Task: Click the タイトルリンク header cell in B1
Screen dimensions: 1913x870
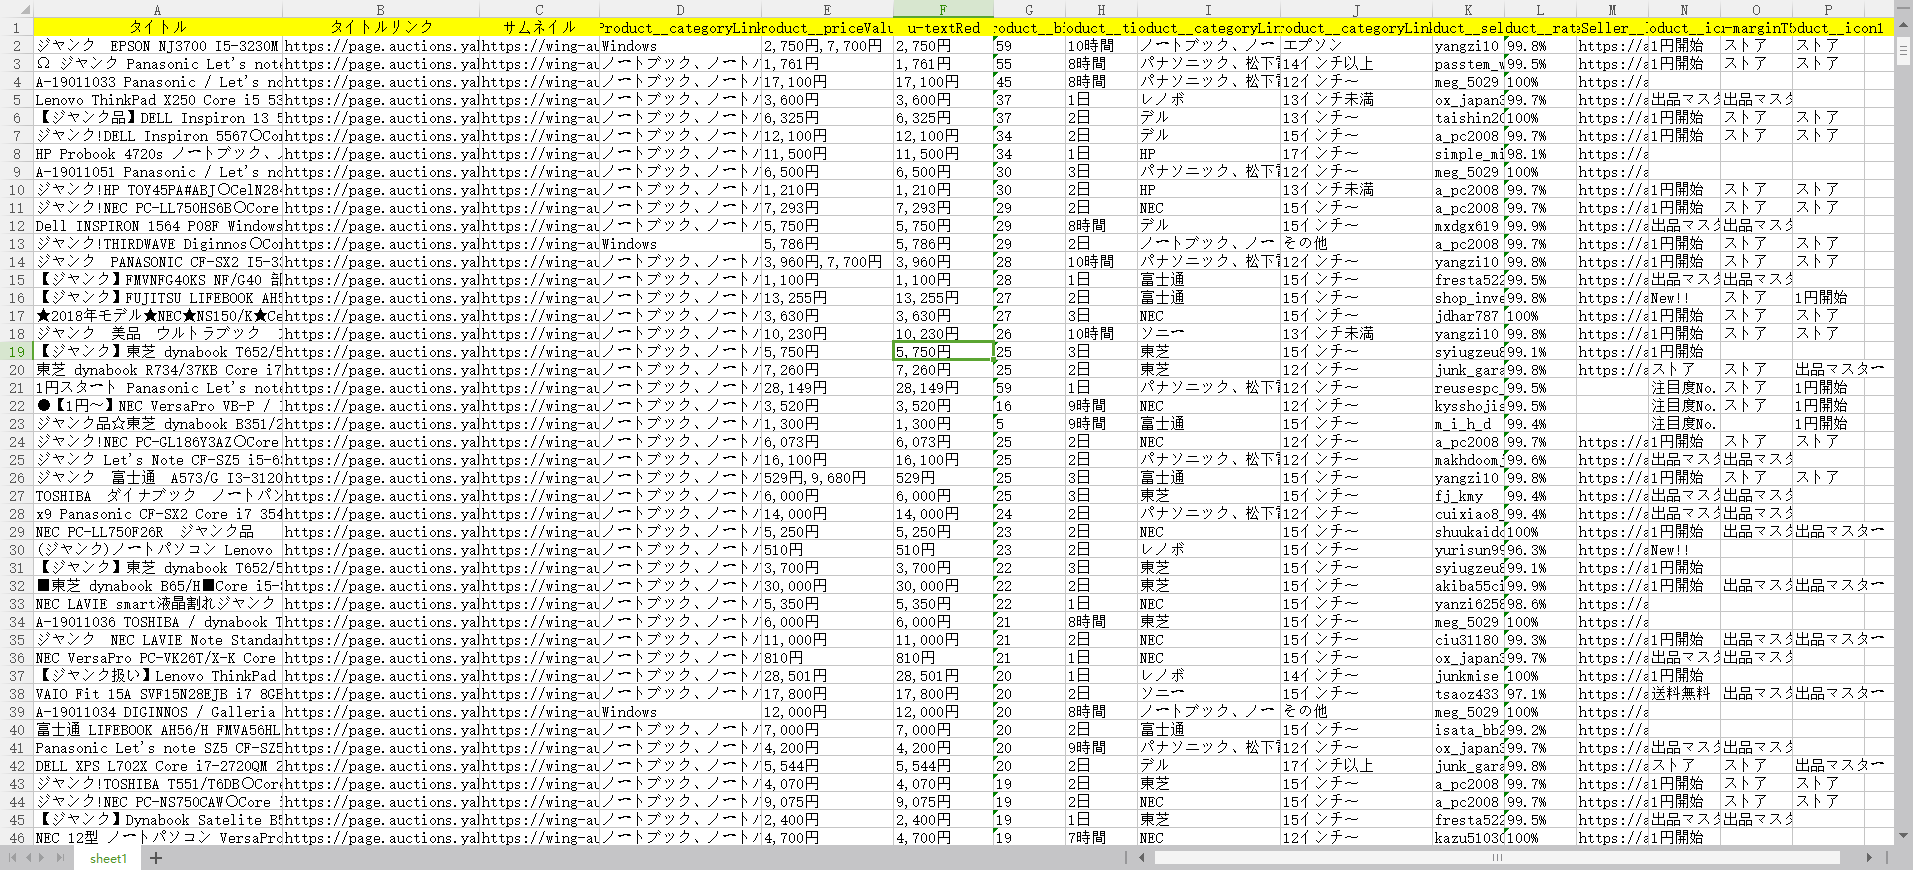Action: (381, 27)
